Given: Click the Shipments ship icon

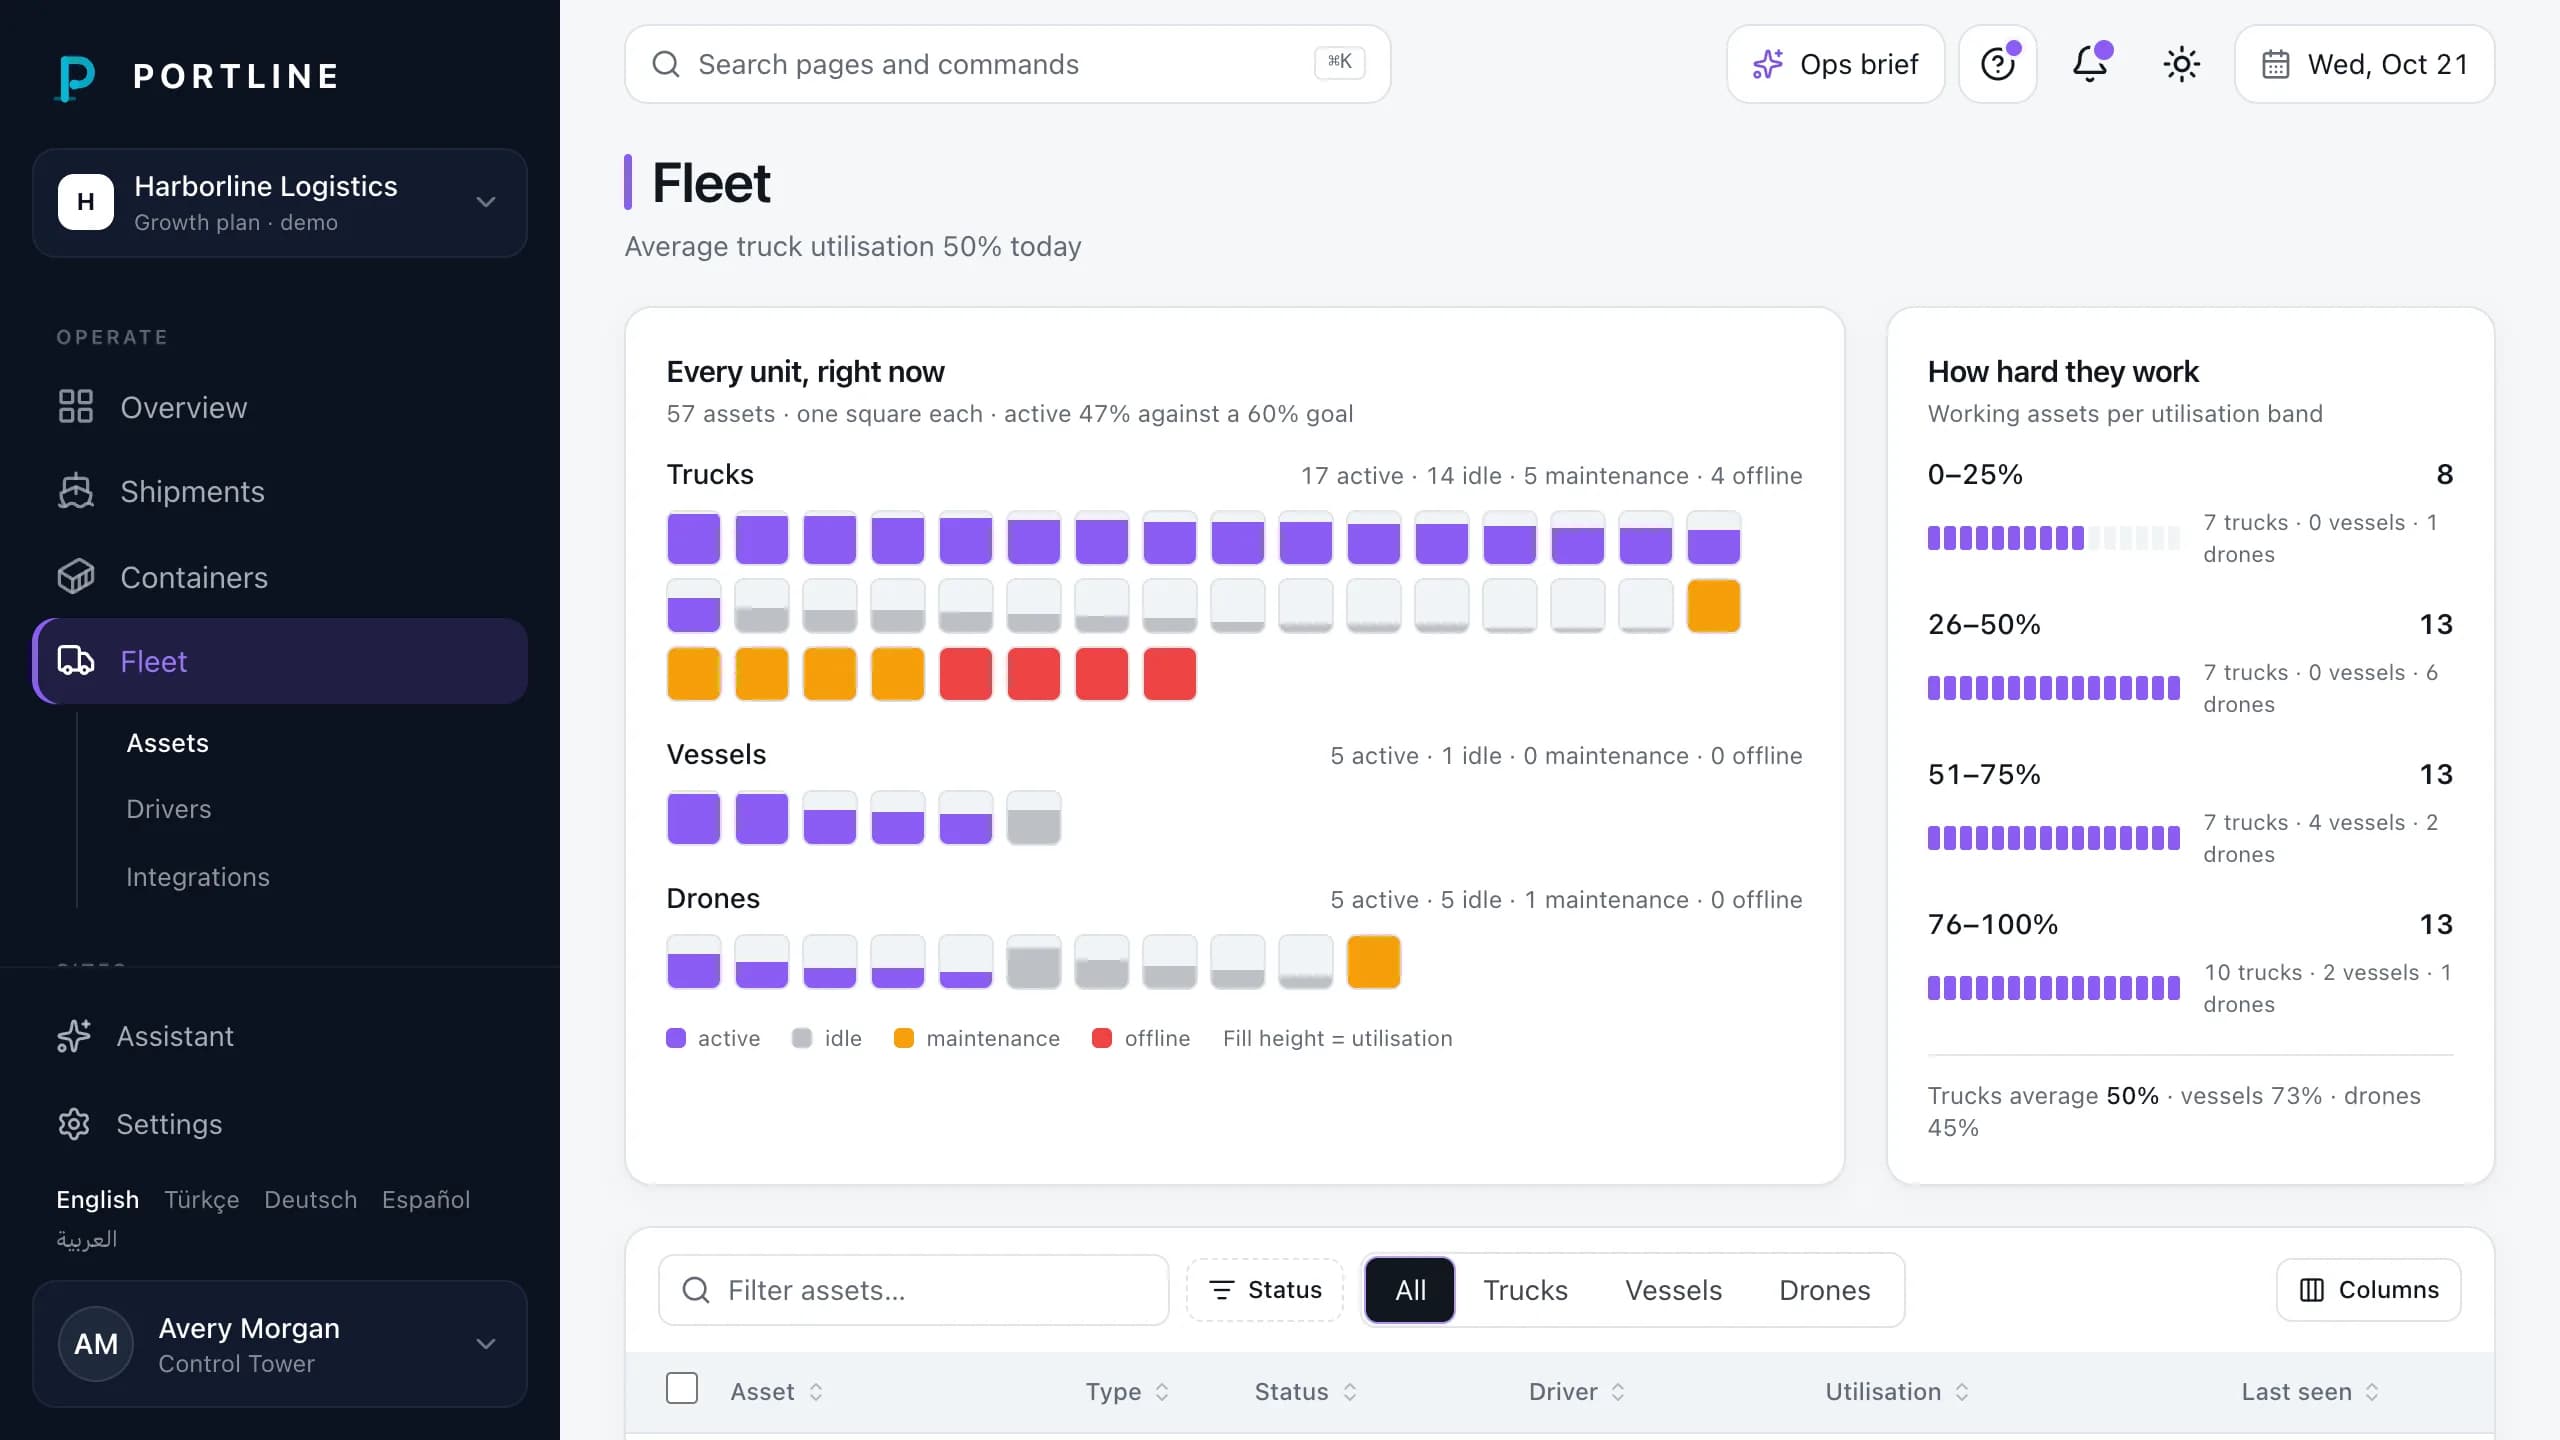Looking at the screenshot, I should [76, 491].
